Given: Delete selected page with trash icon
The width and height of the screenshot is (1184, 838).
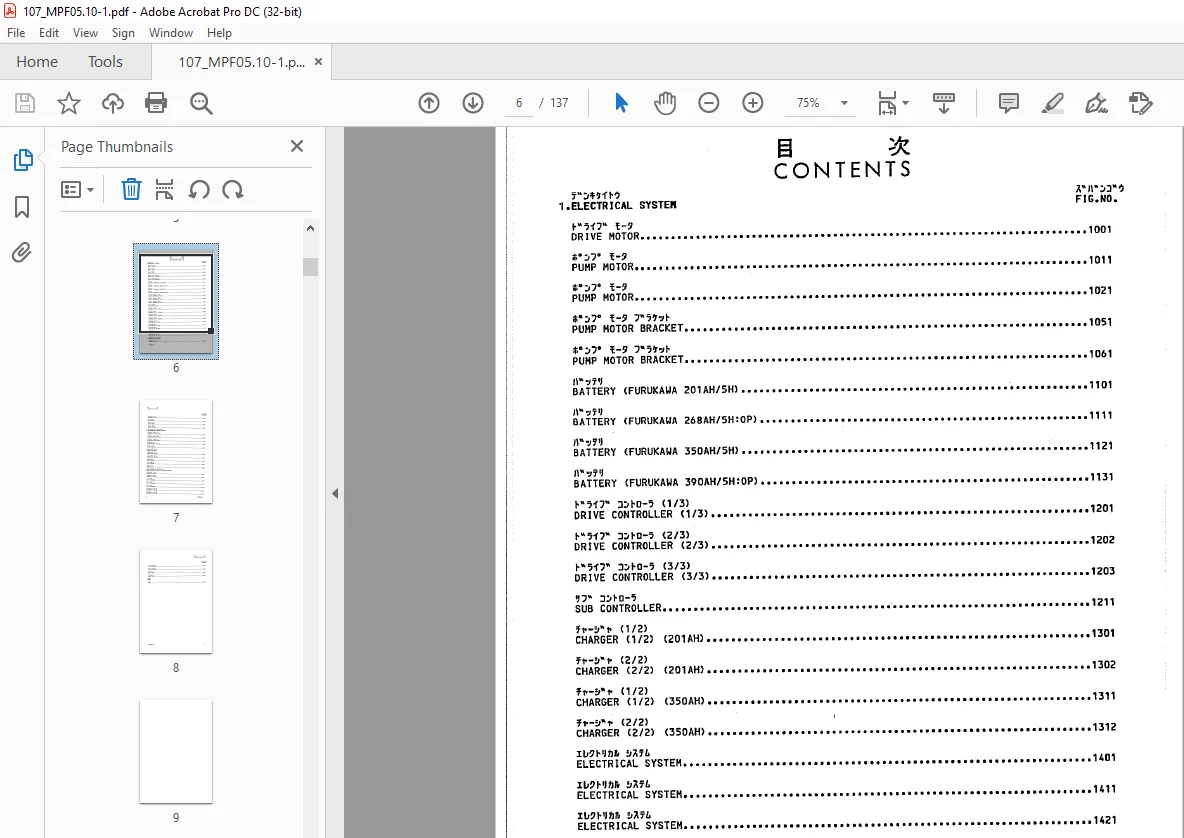Looking at the screenshot, I should point(131,189).
